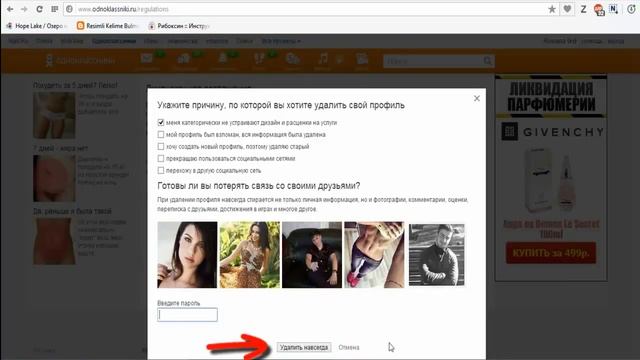
Task: Click friend photo of man on couch
Action: (312, 255)
